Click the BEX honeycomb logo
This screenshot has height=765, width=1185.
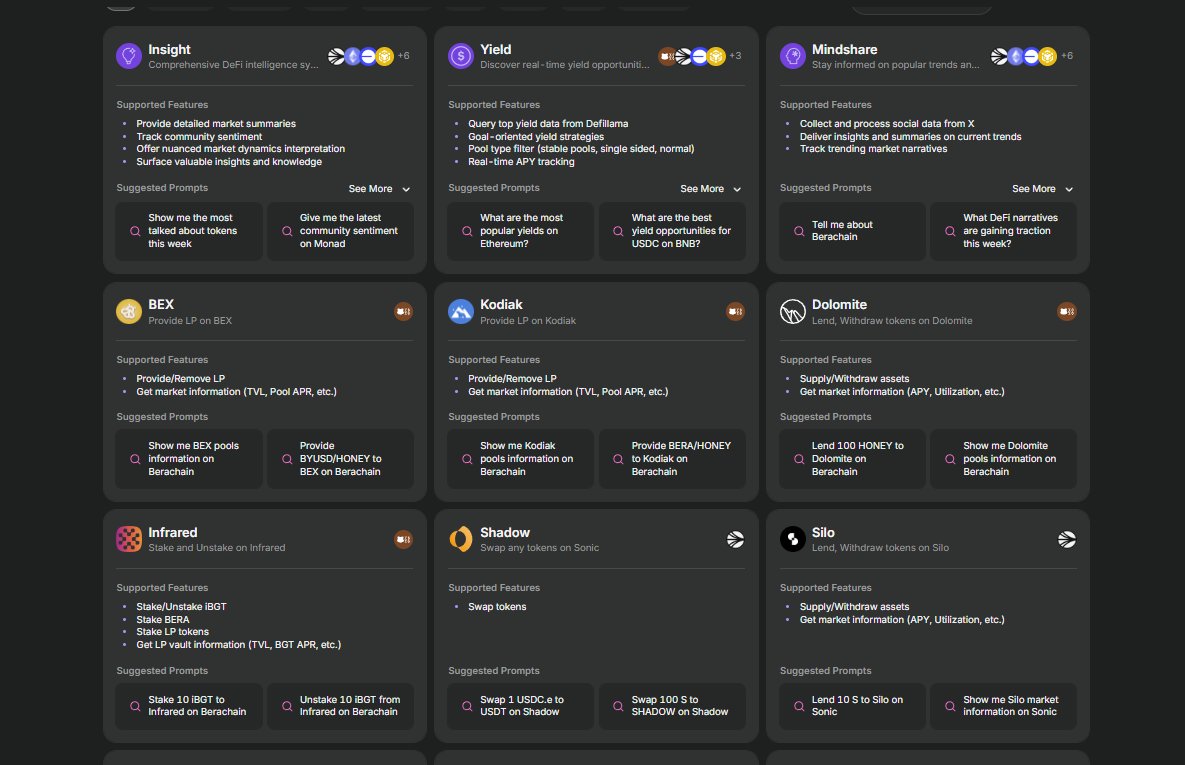[x=128, y=311]
